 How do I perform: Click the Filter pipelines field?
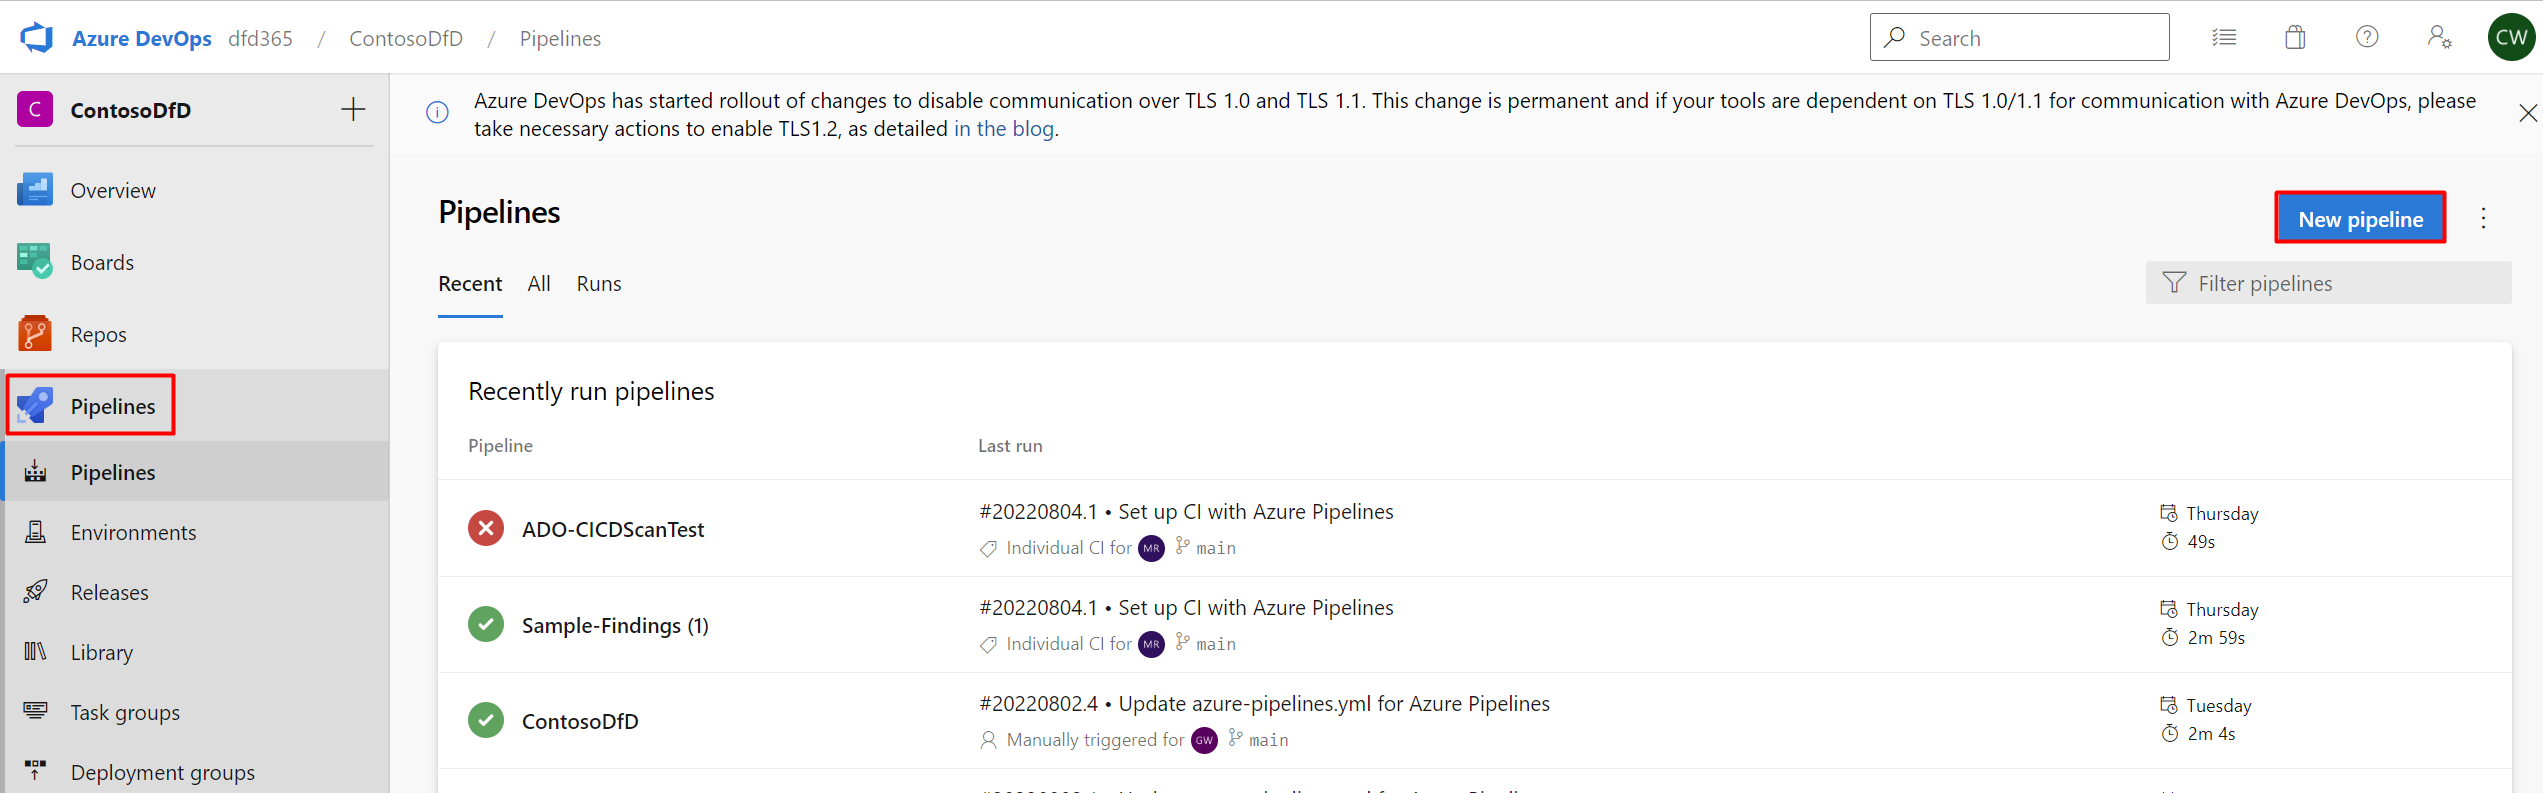pyautogui.click(x=2328, y=283)
